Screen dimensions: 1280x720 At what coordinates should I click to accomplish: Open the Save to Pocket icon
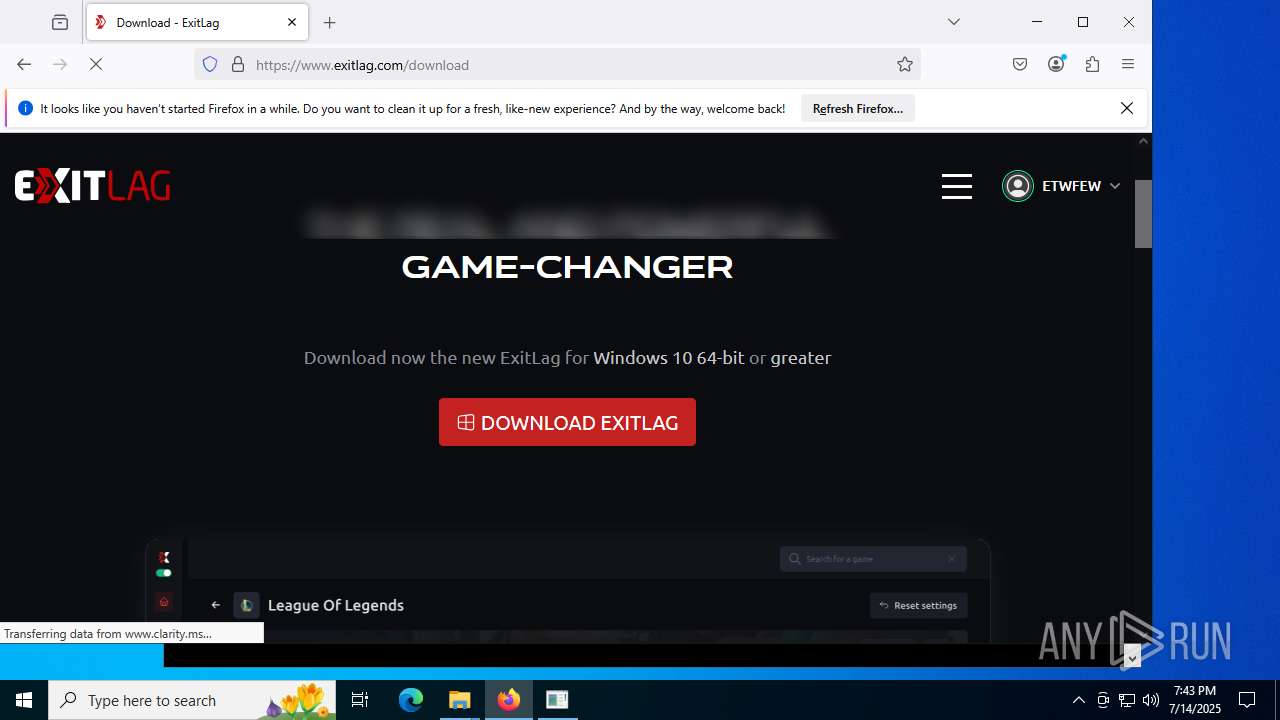(x=1020, y=64)
